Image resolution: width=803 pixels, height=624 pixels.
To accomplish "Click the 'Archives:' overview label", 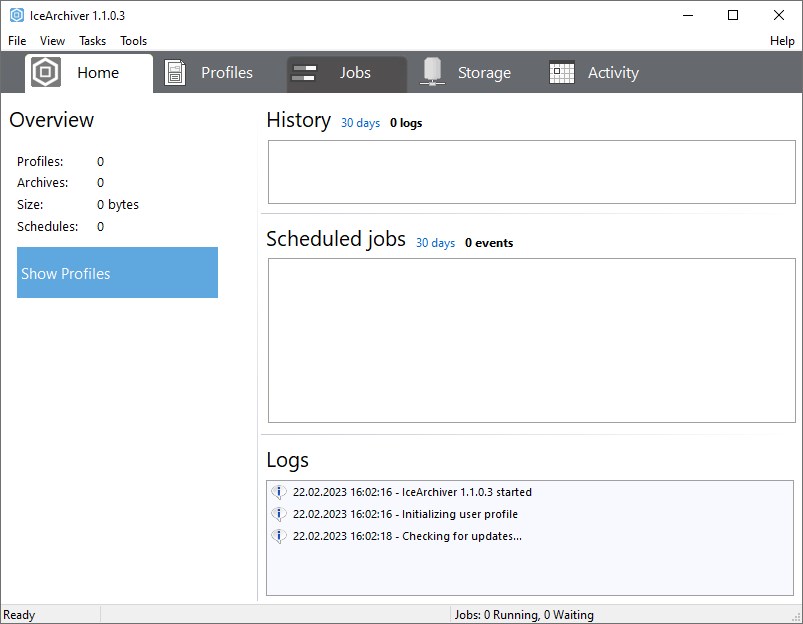I will [43, 183].
